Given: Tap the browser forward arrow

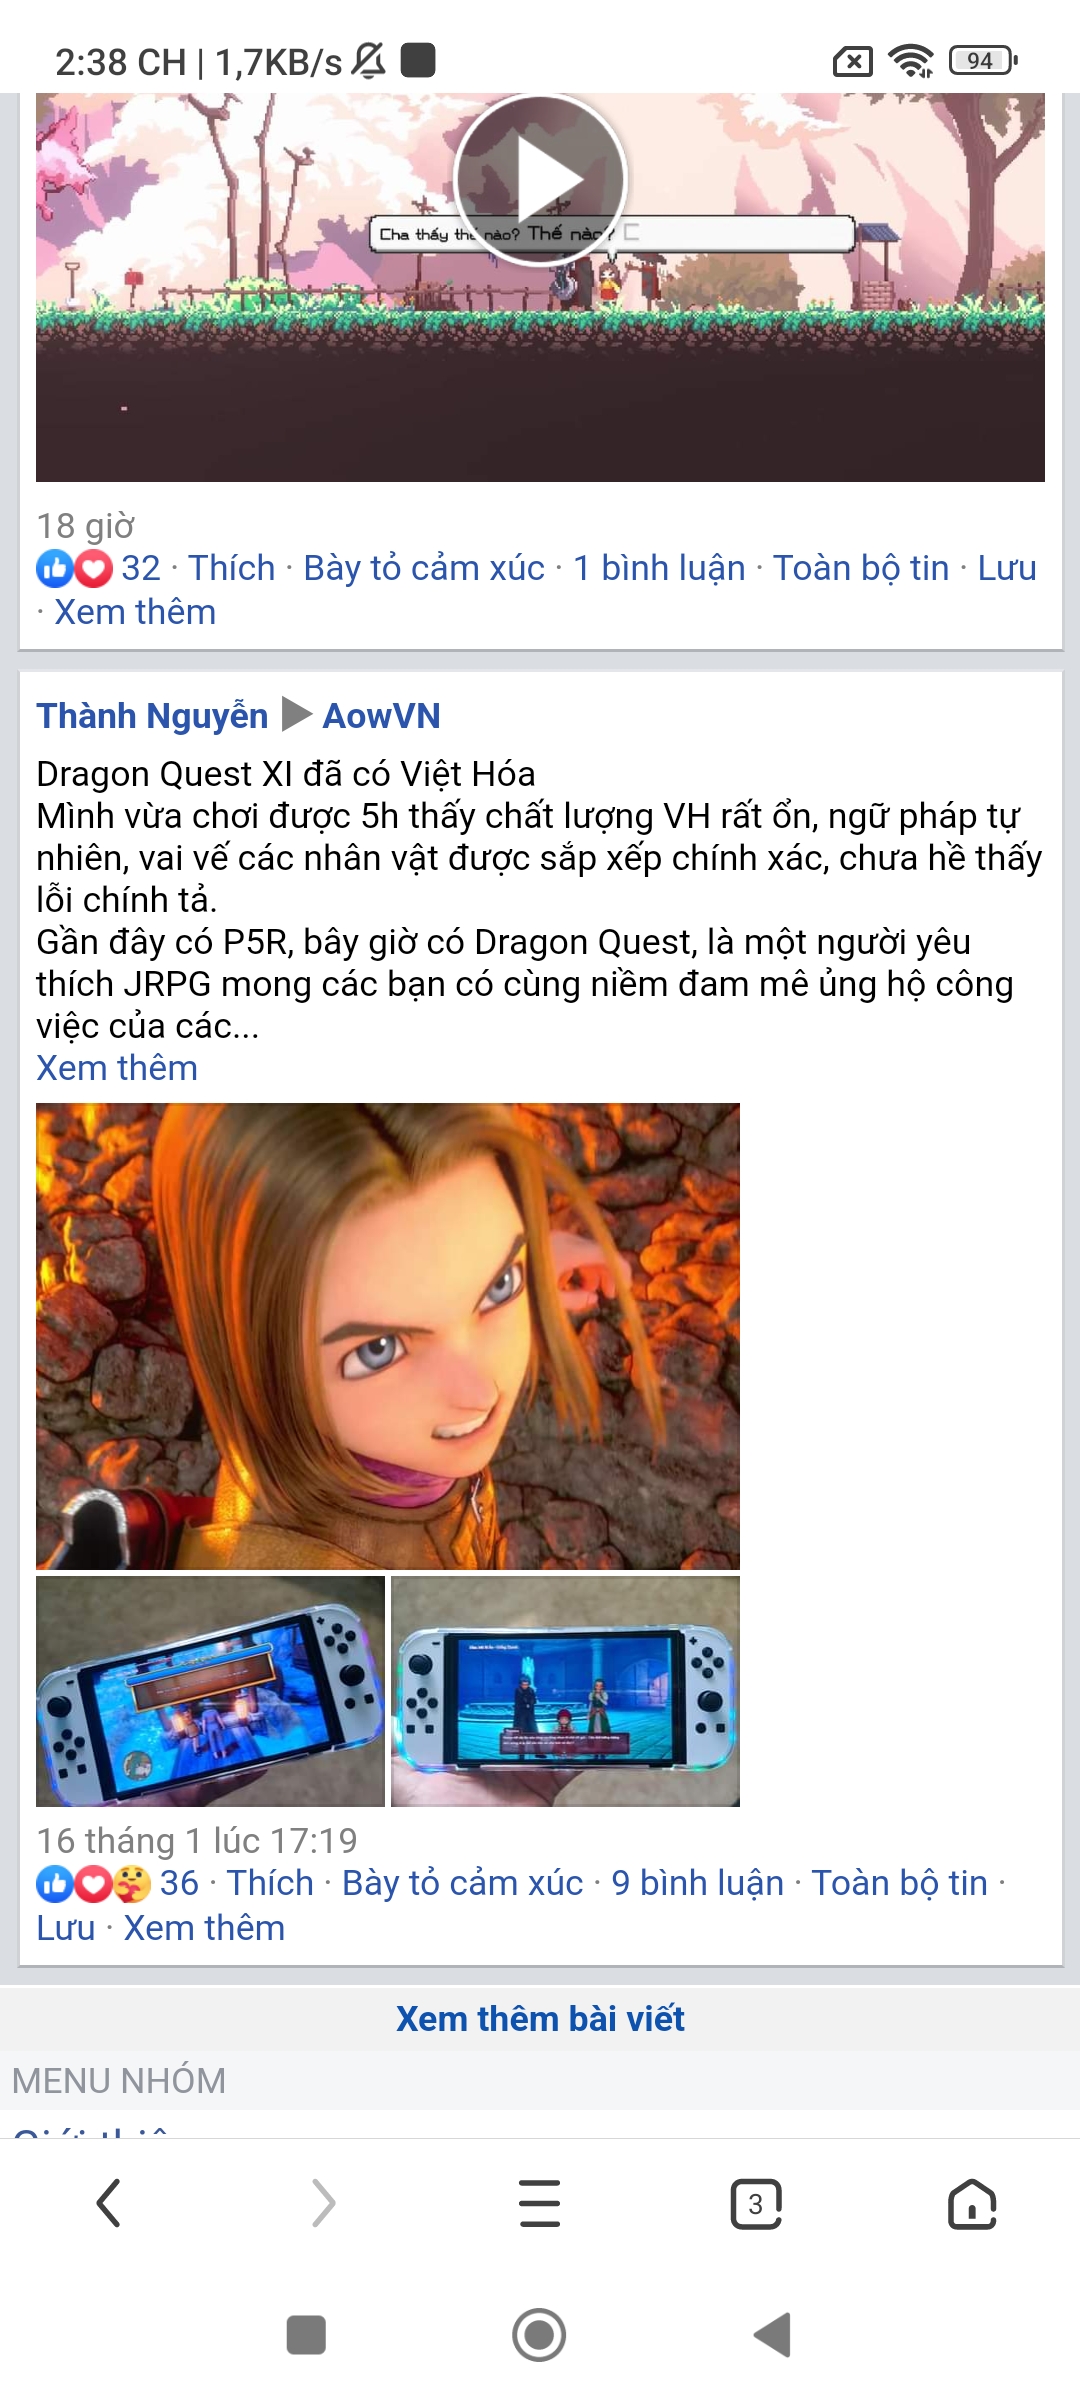Looking at the screenshot, I should (x=324, y=2203).
